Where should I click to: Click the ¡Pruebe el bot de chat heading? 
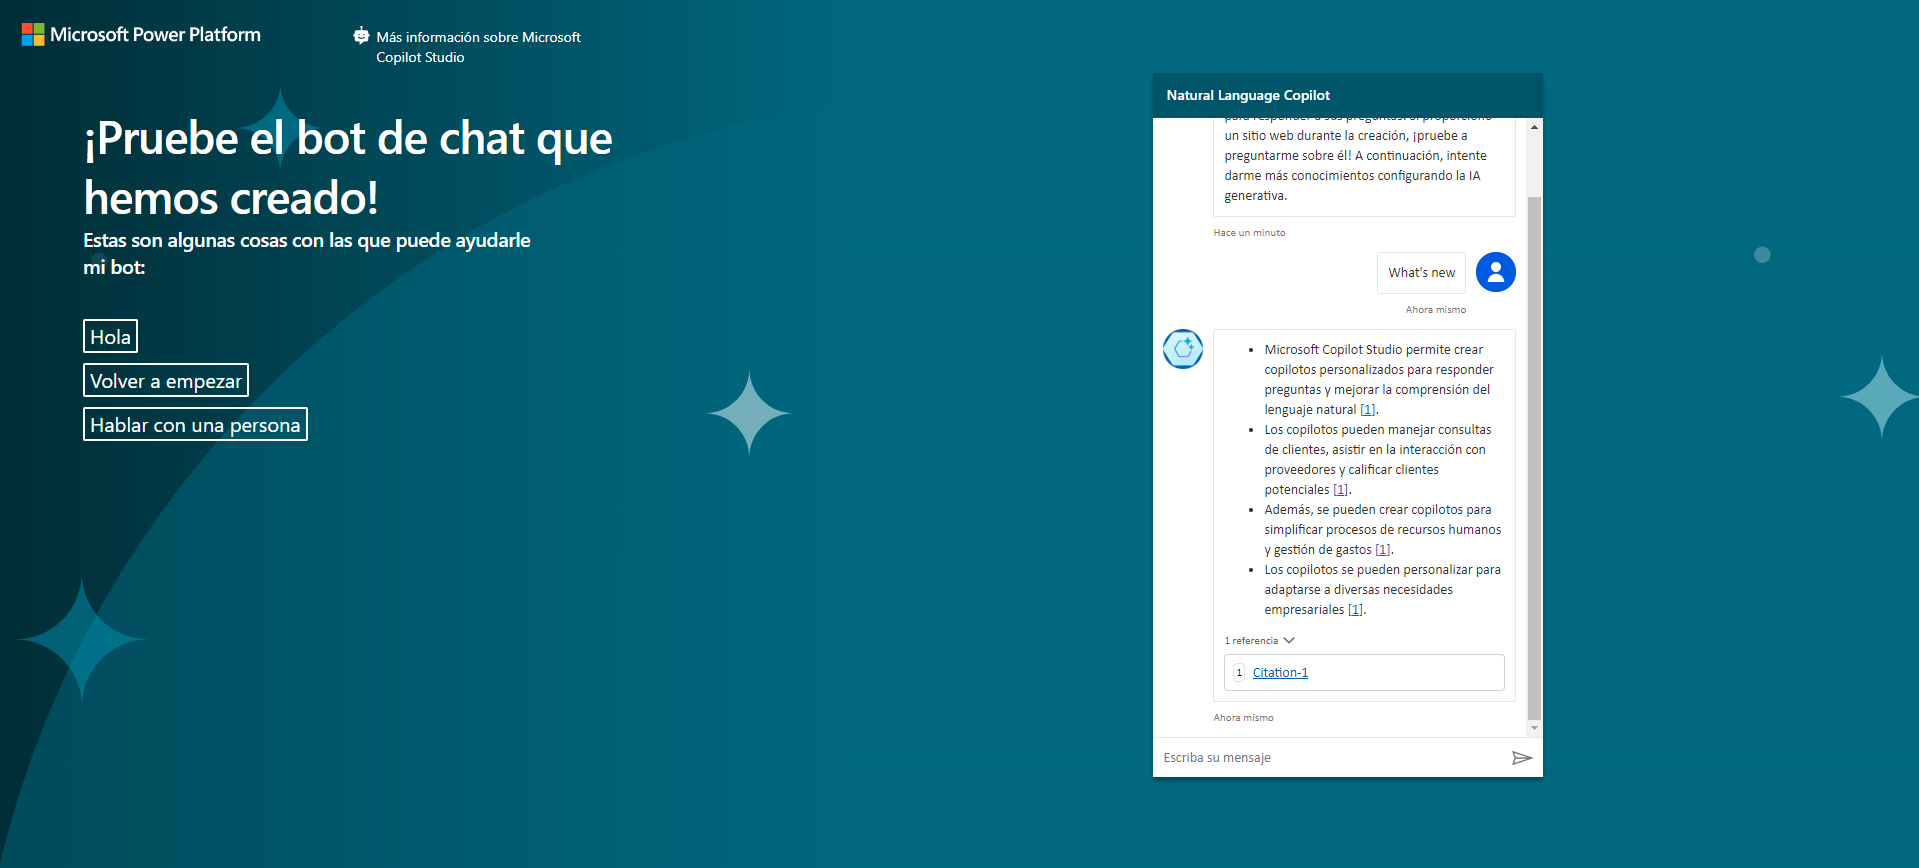coord(348,168)
